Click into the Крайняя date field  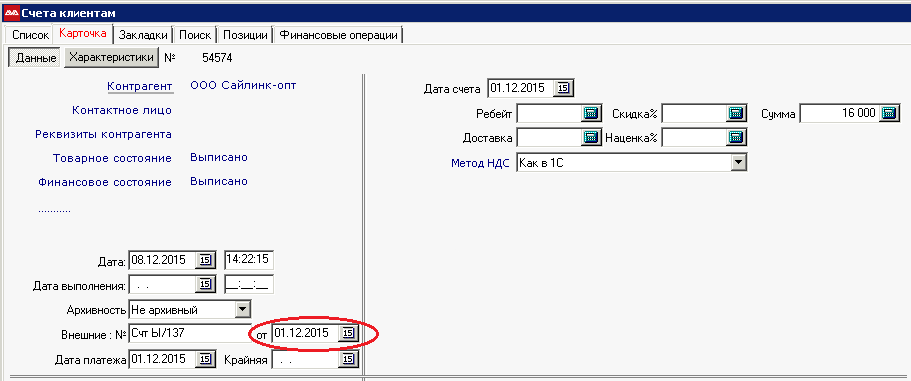tap(306, 359)
